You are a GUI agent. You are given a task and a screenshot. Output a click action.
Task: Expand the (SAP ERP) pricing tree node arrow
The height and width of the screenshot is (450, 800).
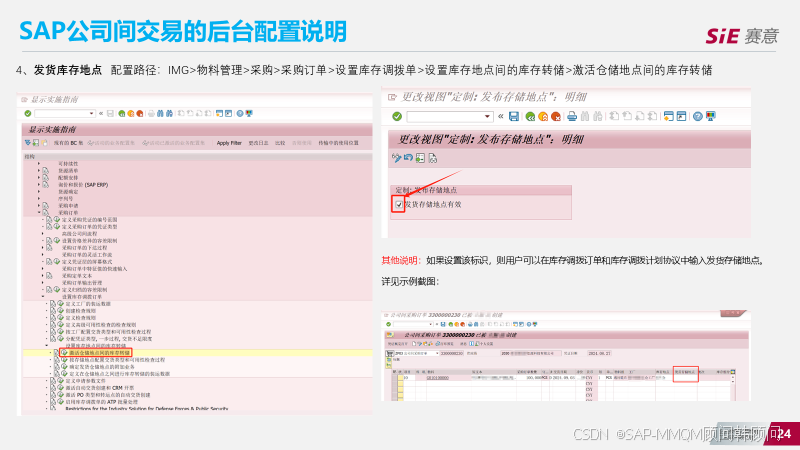tap(39, 185)
